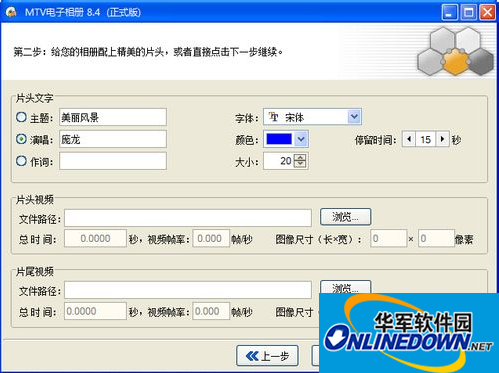Image resolution: width=499 pixels, height=373 pixels.
Task: Click 片尾视频 总时间 field showing 0.0000
Action: click(x=95, y=311)
